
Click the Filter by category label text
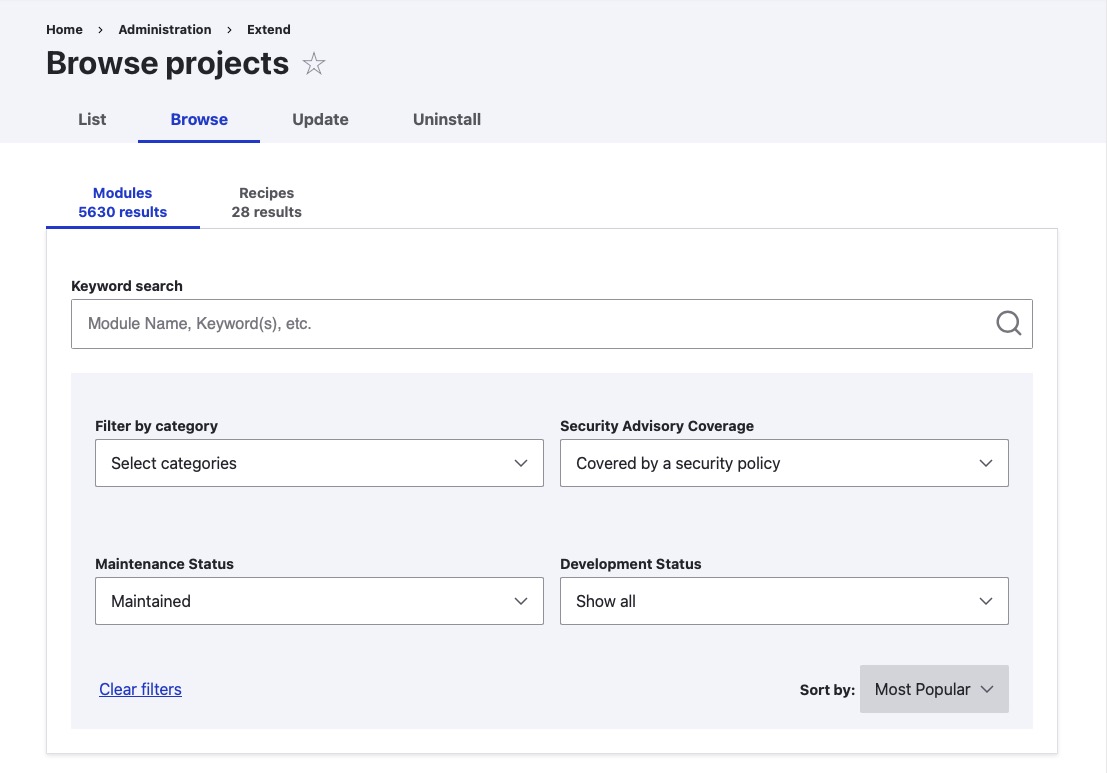click(156, 426)
